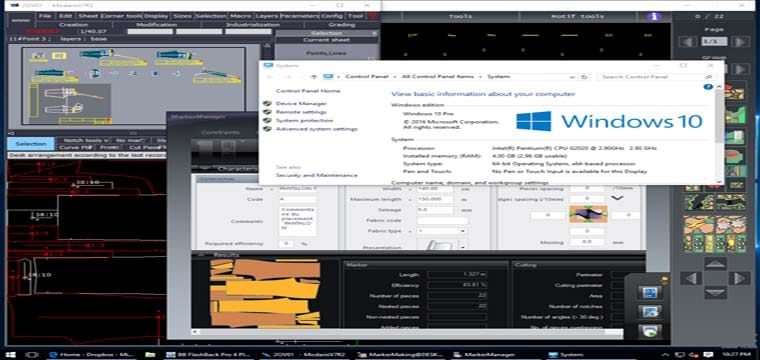Click the up arrow of the navigation pad

click(715, 264)
